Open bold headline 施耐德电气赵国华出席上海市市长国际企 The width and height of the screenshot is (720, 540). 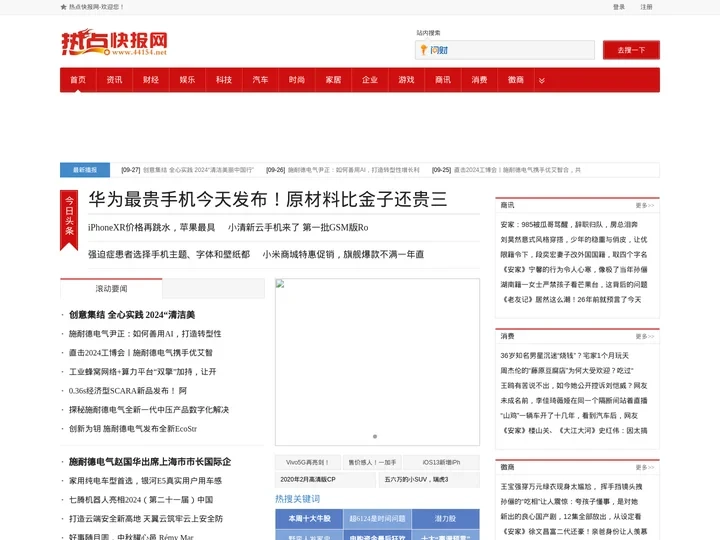(150, 462)
